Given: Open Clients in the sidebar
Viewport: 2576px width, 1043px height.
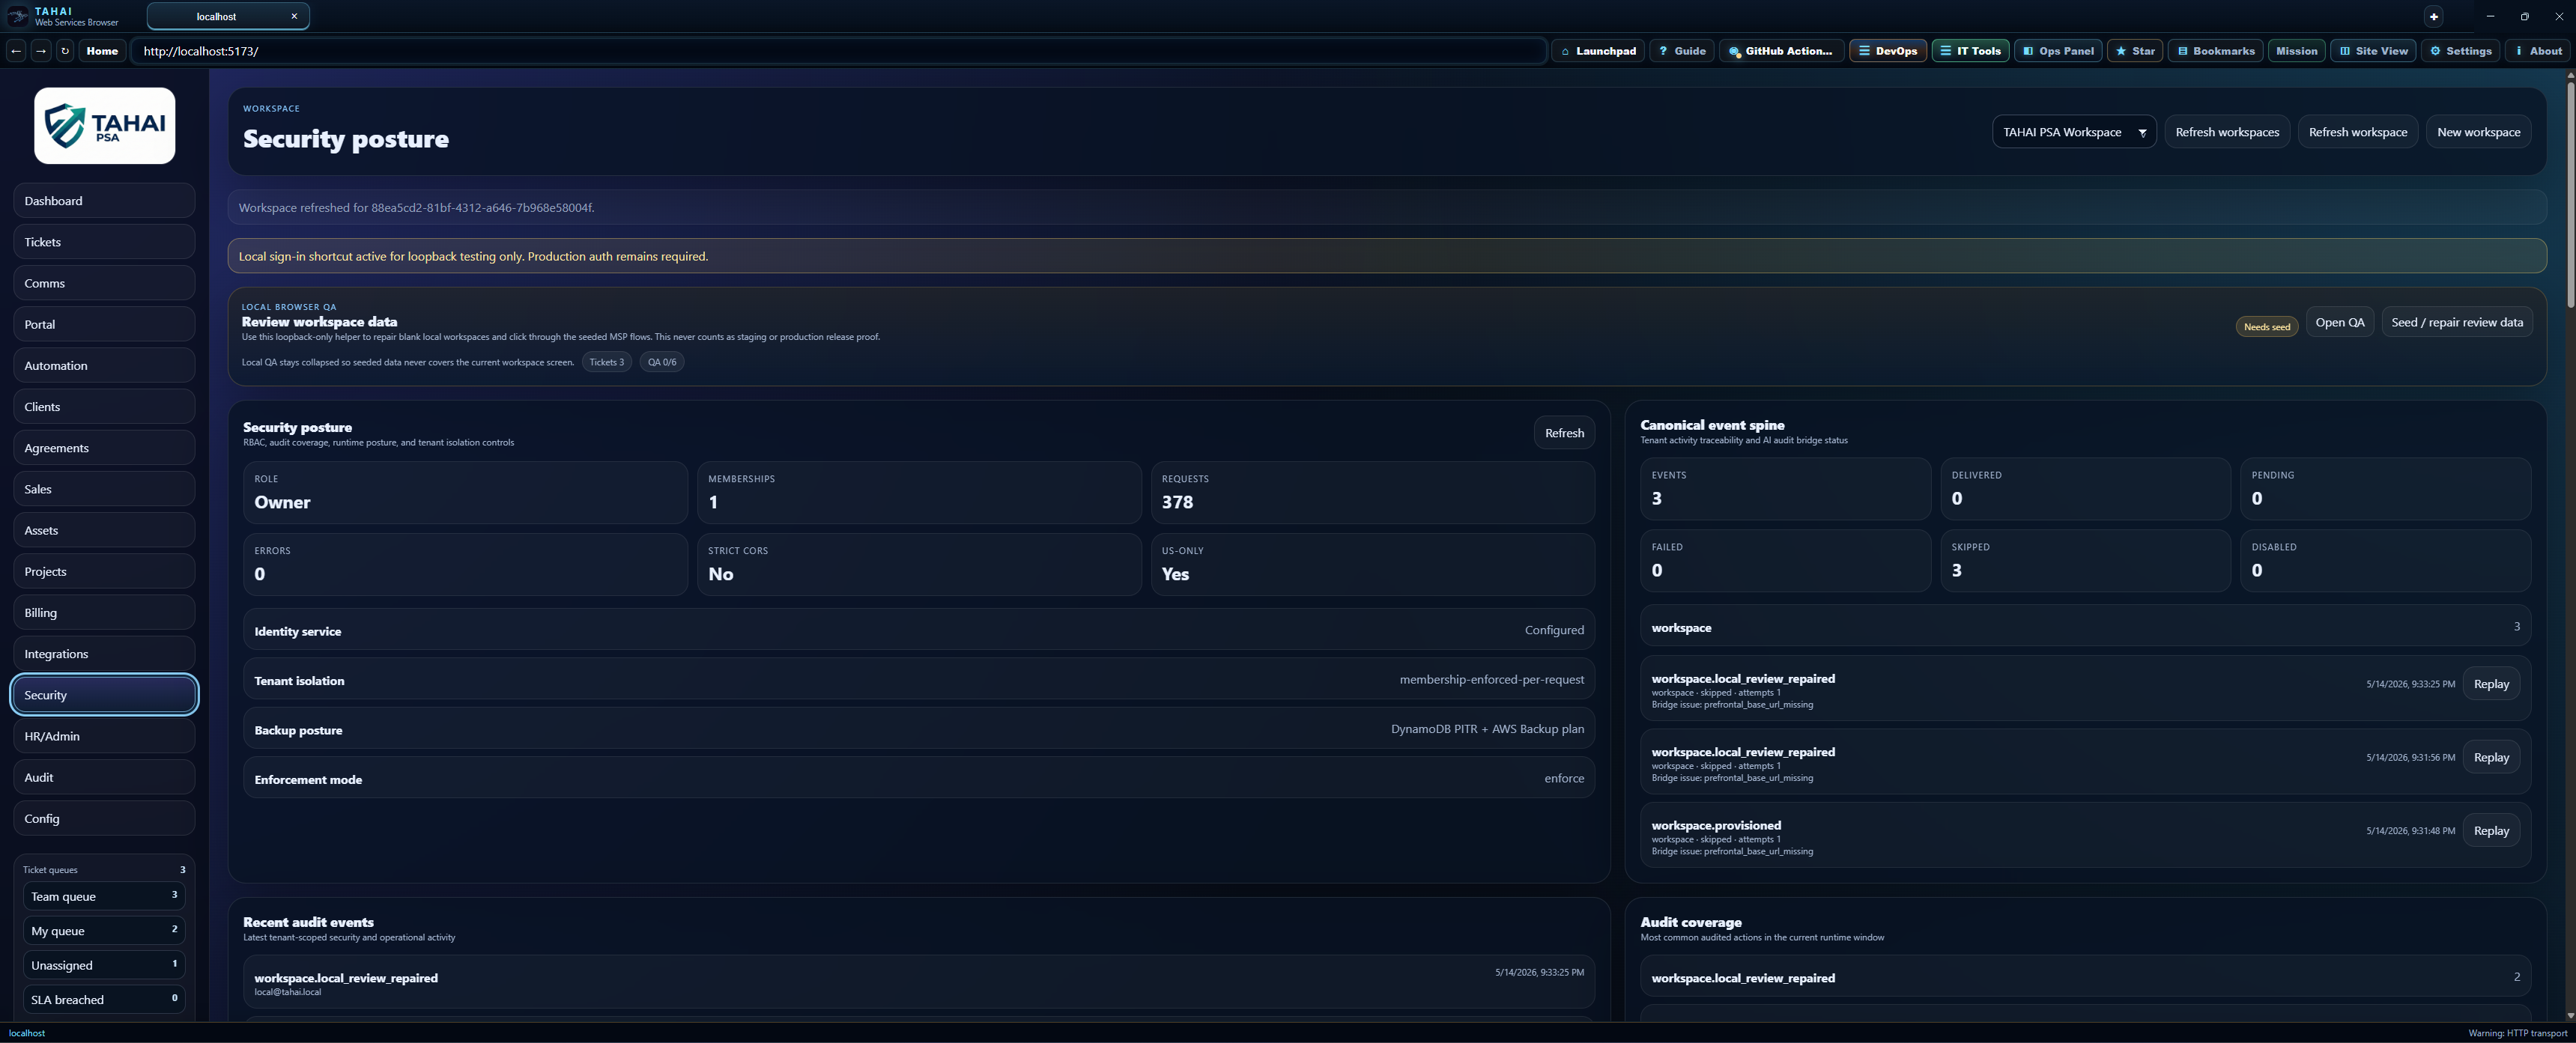Looking at the screenshot, I should tap(104, 407).
